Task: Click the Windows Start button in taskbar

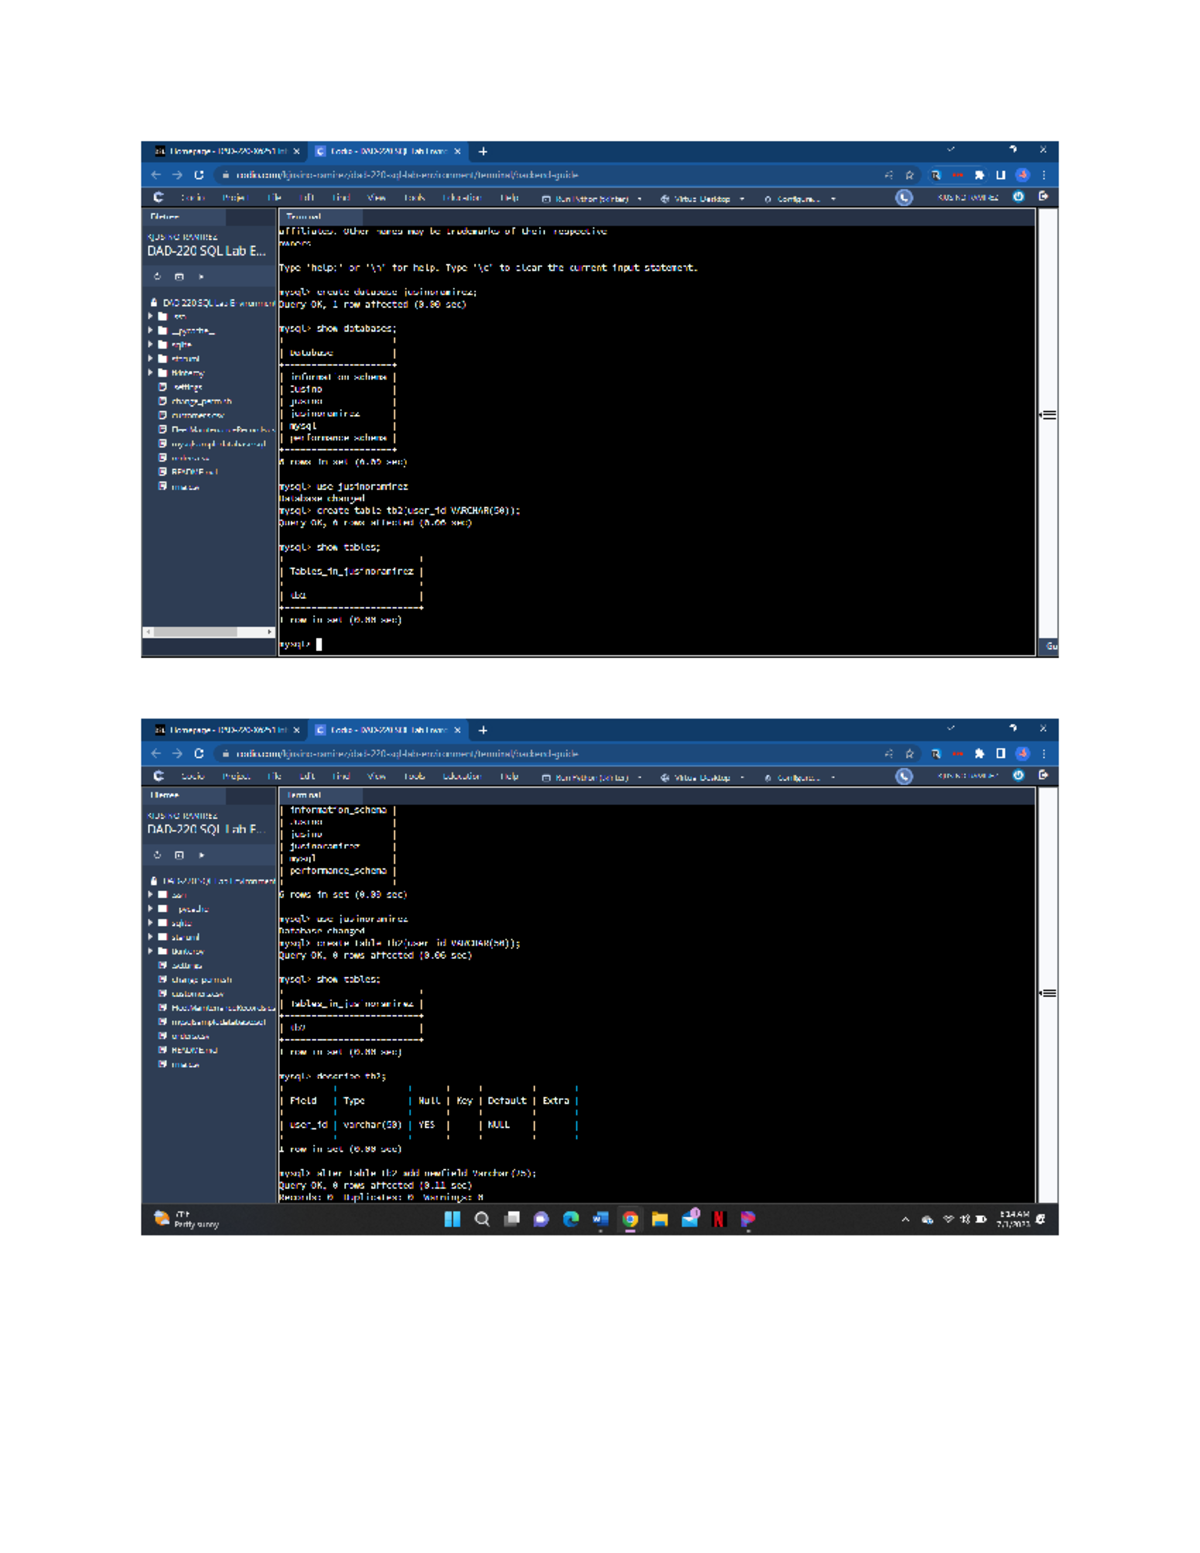Action: 452,1219
